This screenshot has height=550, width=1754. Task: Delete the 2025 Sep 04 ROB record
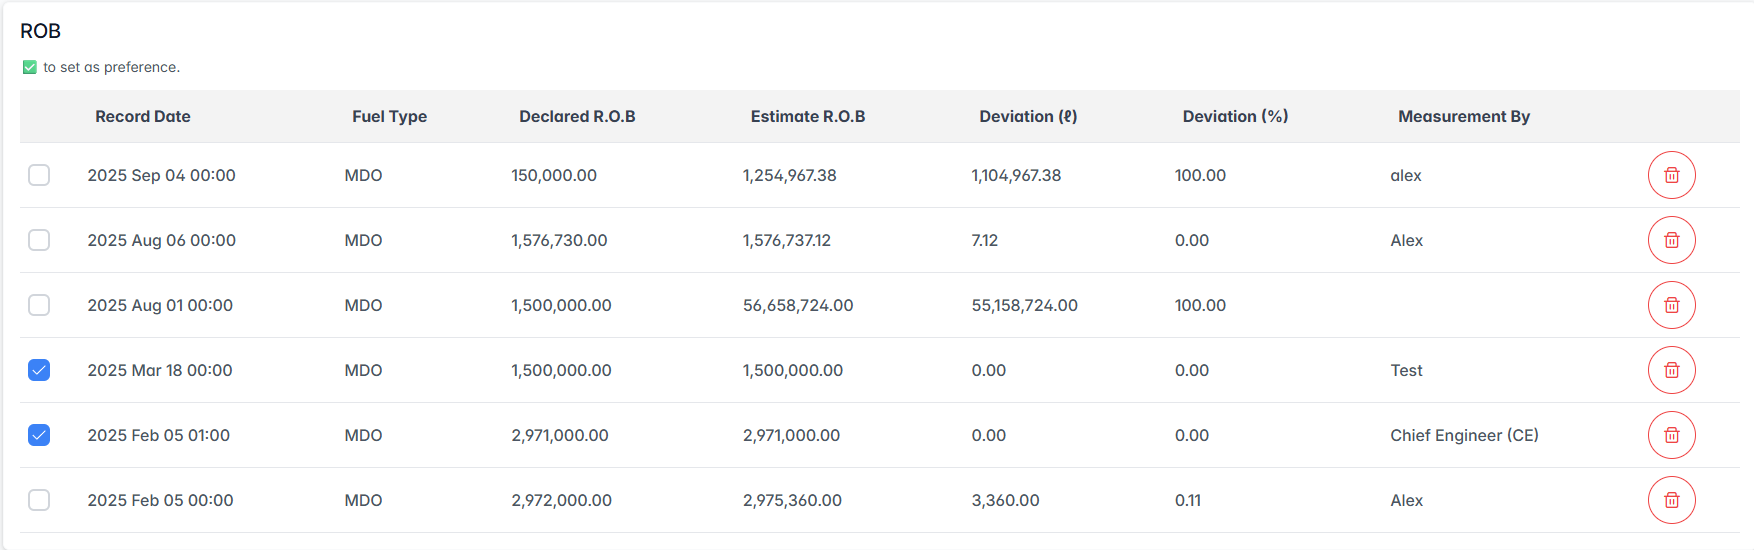pyautogui.click(x=1671, y=175)
